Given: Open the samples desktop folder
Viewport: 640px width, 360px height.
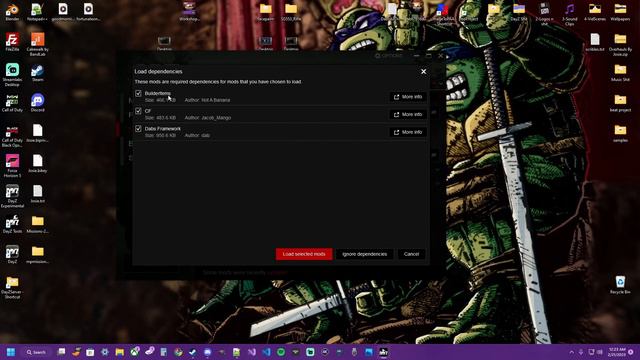Looking at the screenshot, I should coord(620,133).
